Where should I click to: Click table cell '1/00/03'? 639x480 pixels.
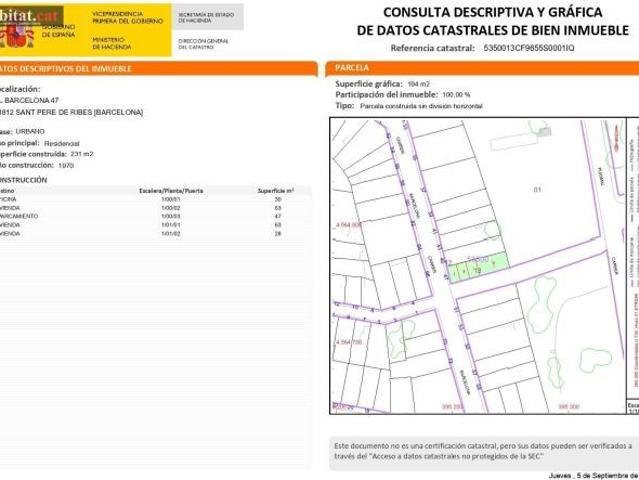click(170, 216)
